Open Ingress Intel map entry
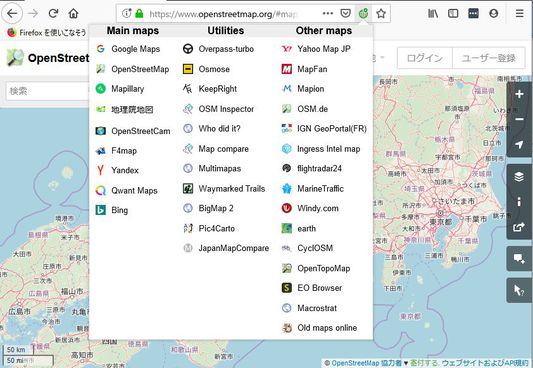The width and height of the screenshot is (533, 368). (x=321, y=148)
